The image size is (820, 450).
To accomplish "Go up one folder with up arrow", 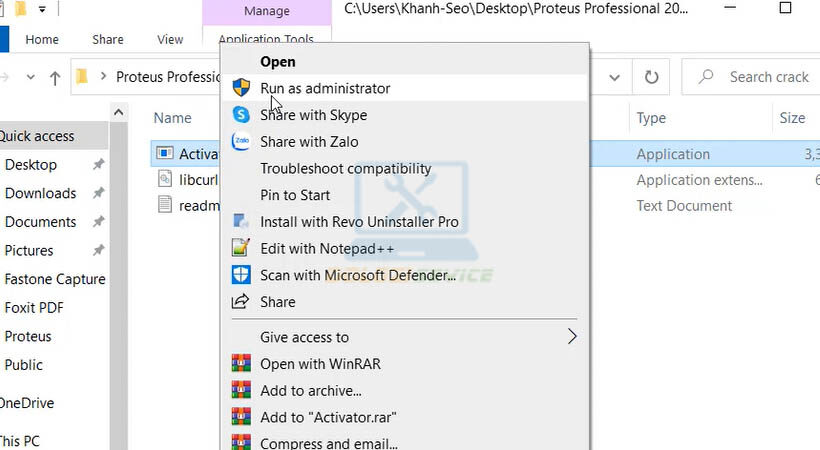I will [x=56, y=77].
